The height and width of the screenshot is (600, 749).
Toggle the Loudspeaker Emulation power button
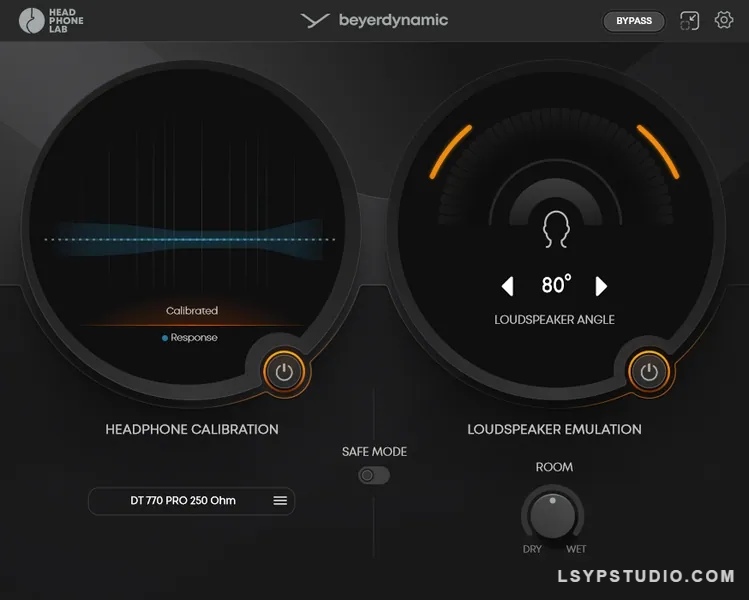click(x=649, y=372)
